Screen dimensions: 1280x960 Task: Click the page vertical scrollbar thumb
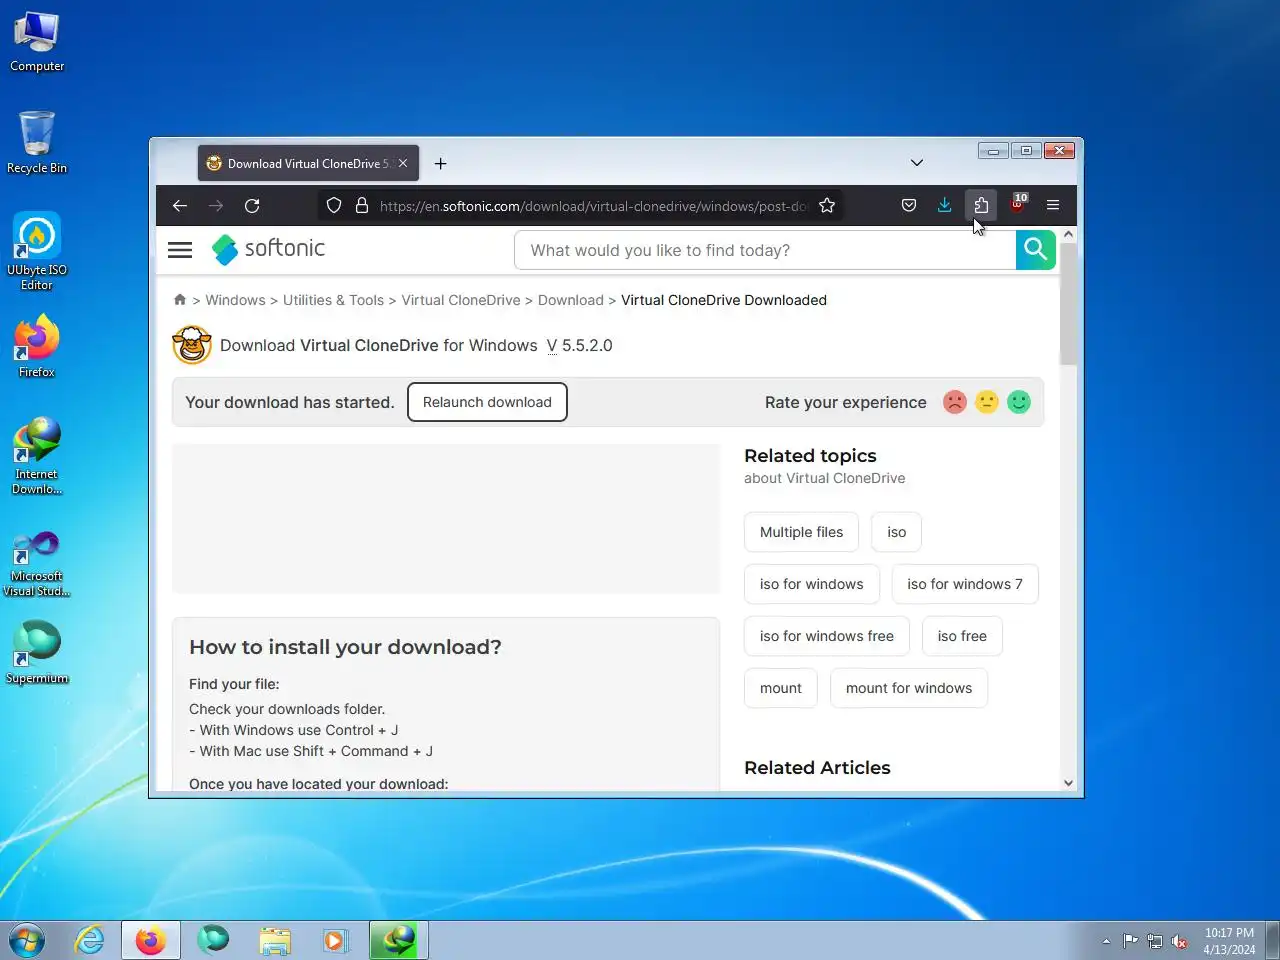pos(1068,304)
